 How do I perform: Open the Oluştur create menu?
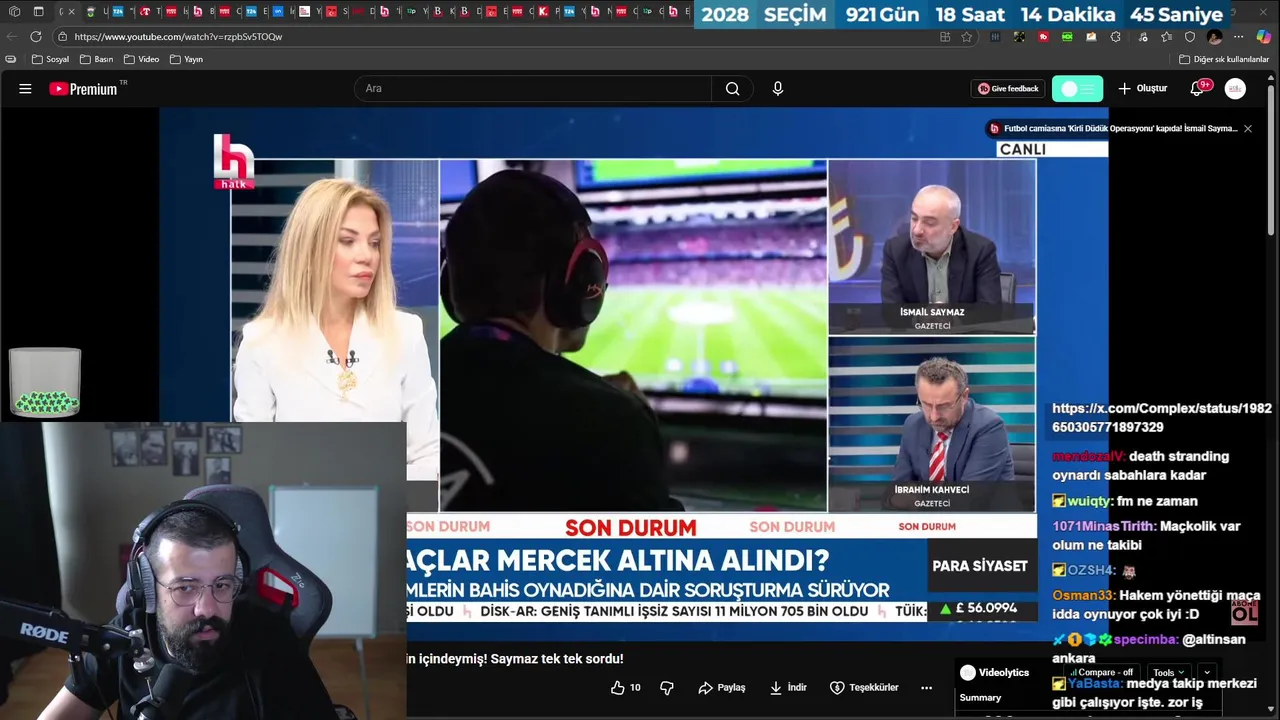[1143, 88]
